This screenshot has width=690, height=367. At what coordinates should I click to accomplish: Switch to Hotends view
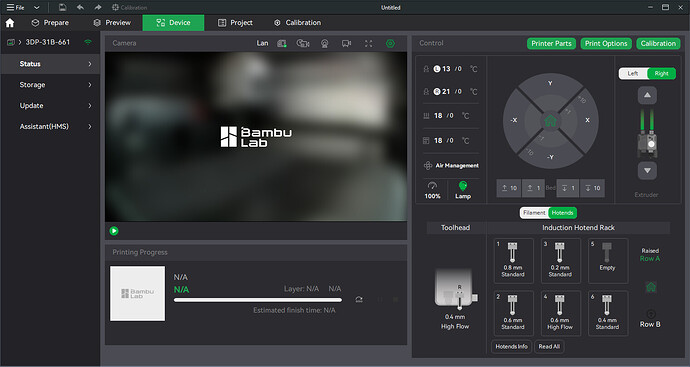pyautogui.click(x=562, y=213)
